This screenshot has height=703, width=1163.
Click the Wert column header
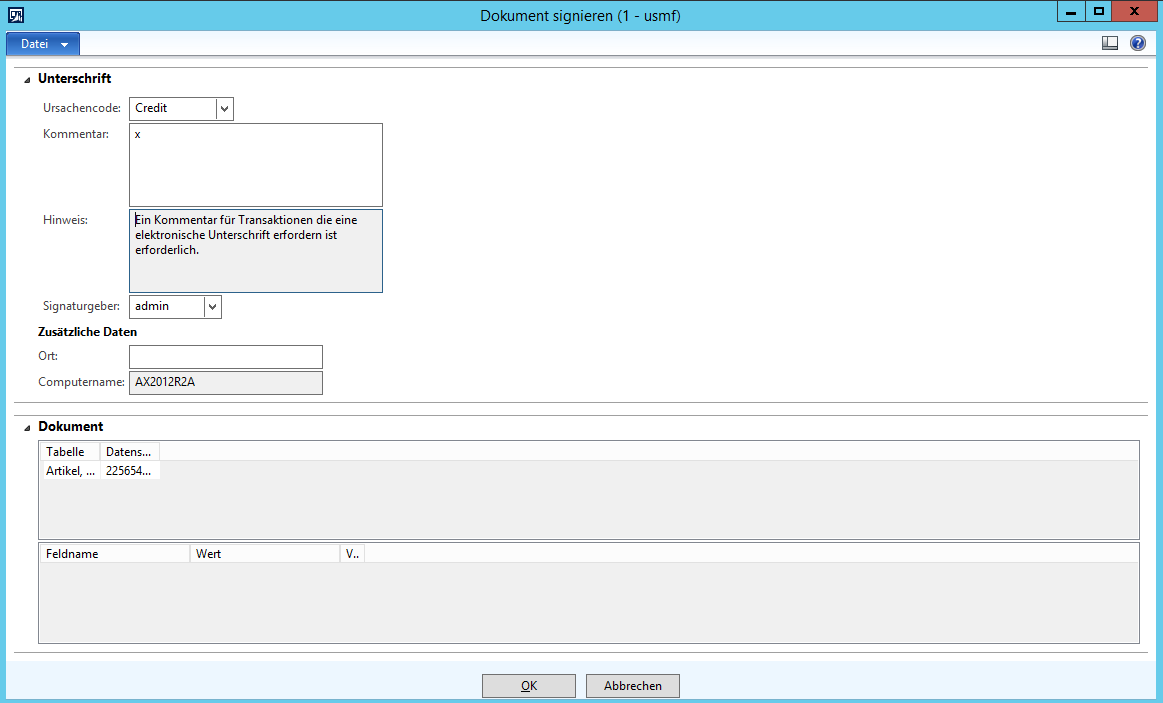pos(264,553)
